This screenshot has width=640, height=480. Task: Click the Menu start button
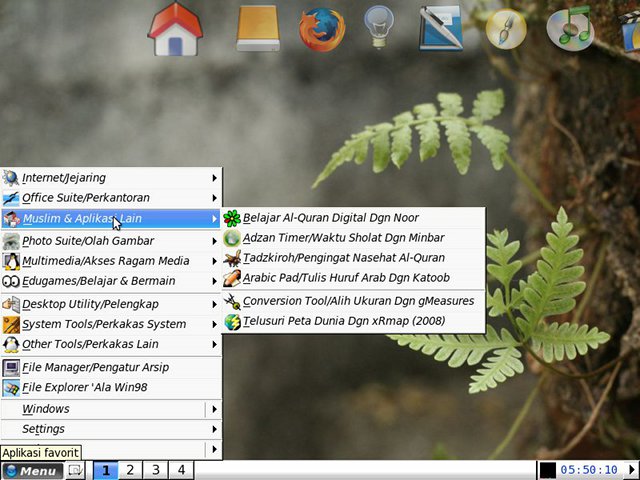pos(32,471)
